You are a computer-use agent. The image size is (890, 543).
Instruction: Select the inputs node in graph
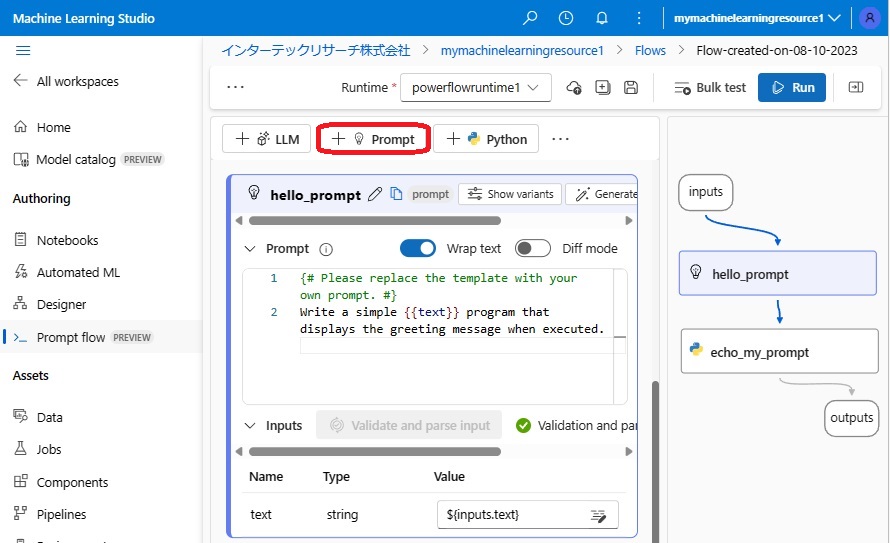pos(706,192)
